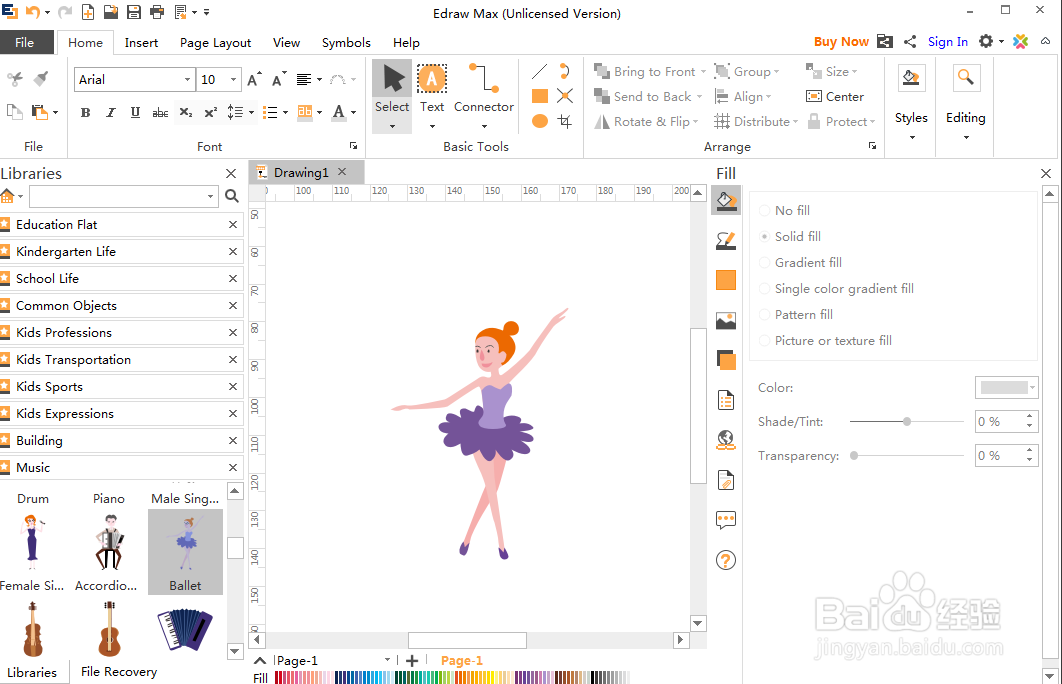This screenshot has width=1062, height=684.
Task: Open the Comments panel icon
Action: [x=726, y=520]
